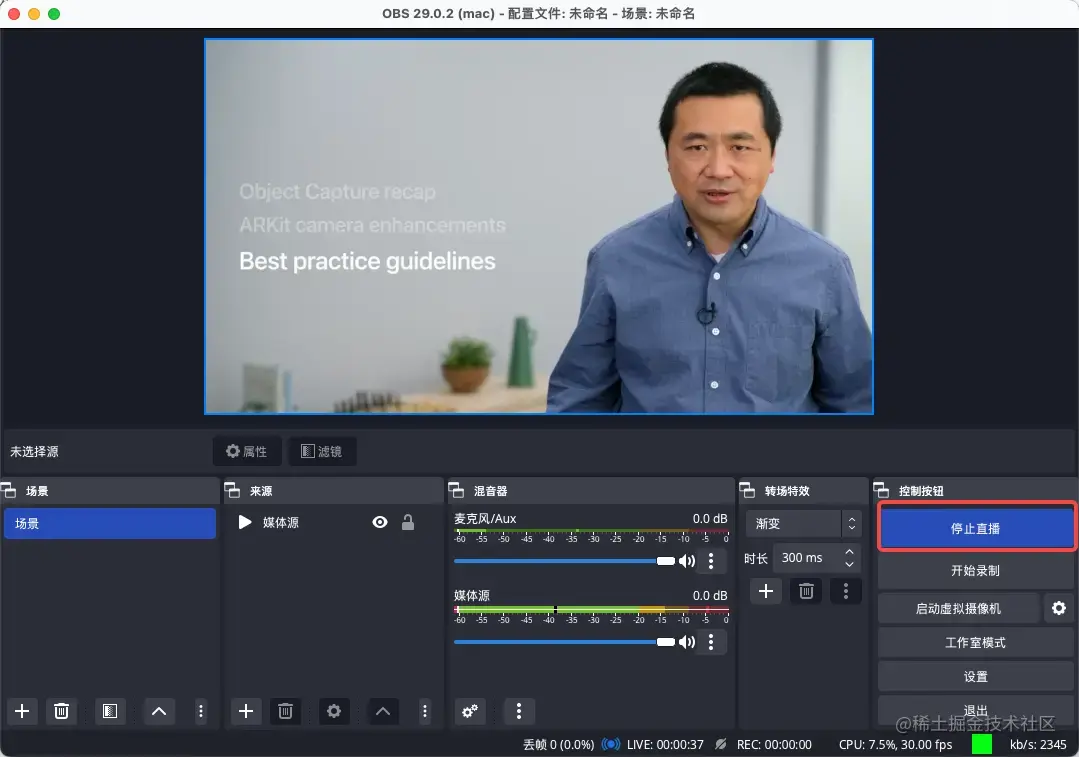Open the 麦克风/Aux three-dot options menu
Screen dimensions: 1079x757
713,561
